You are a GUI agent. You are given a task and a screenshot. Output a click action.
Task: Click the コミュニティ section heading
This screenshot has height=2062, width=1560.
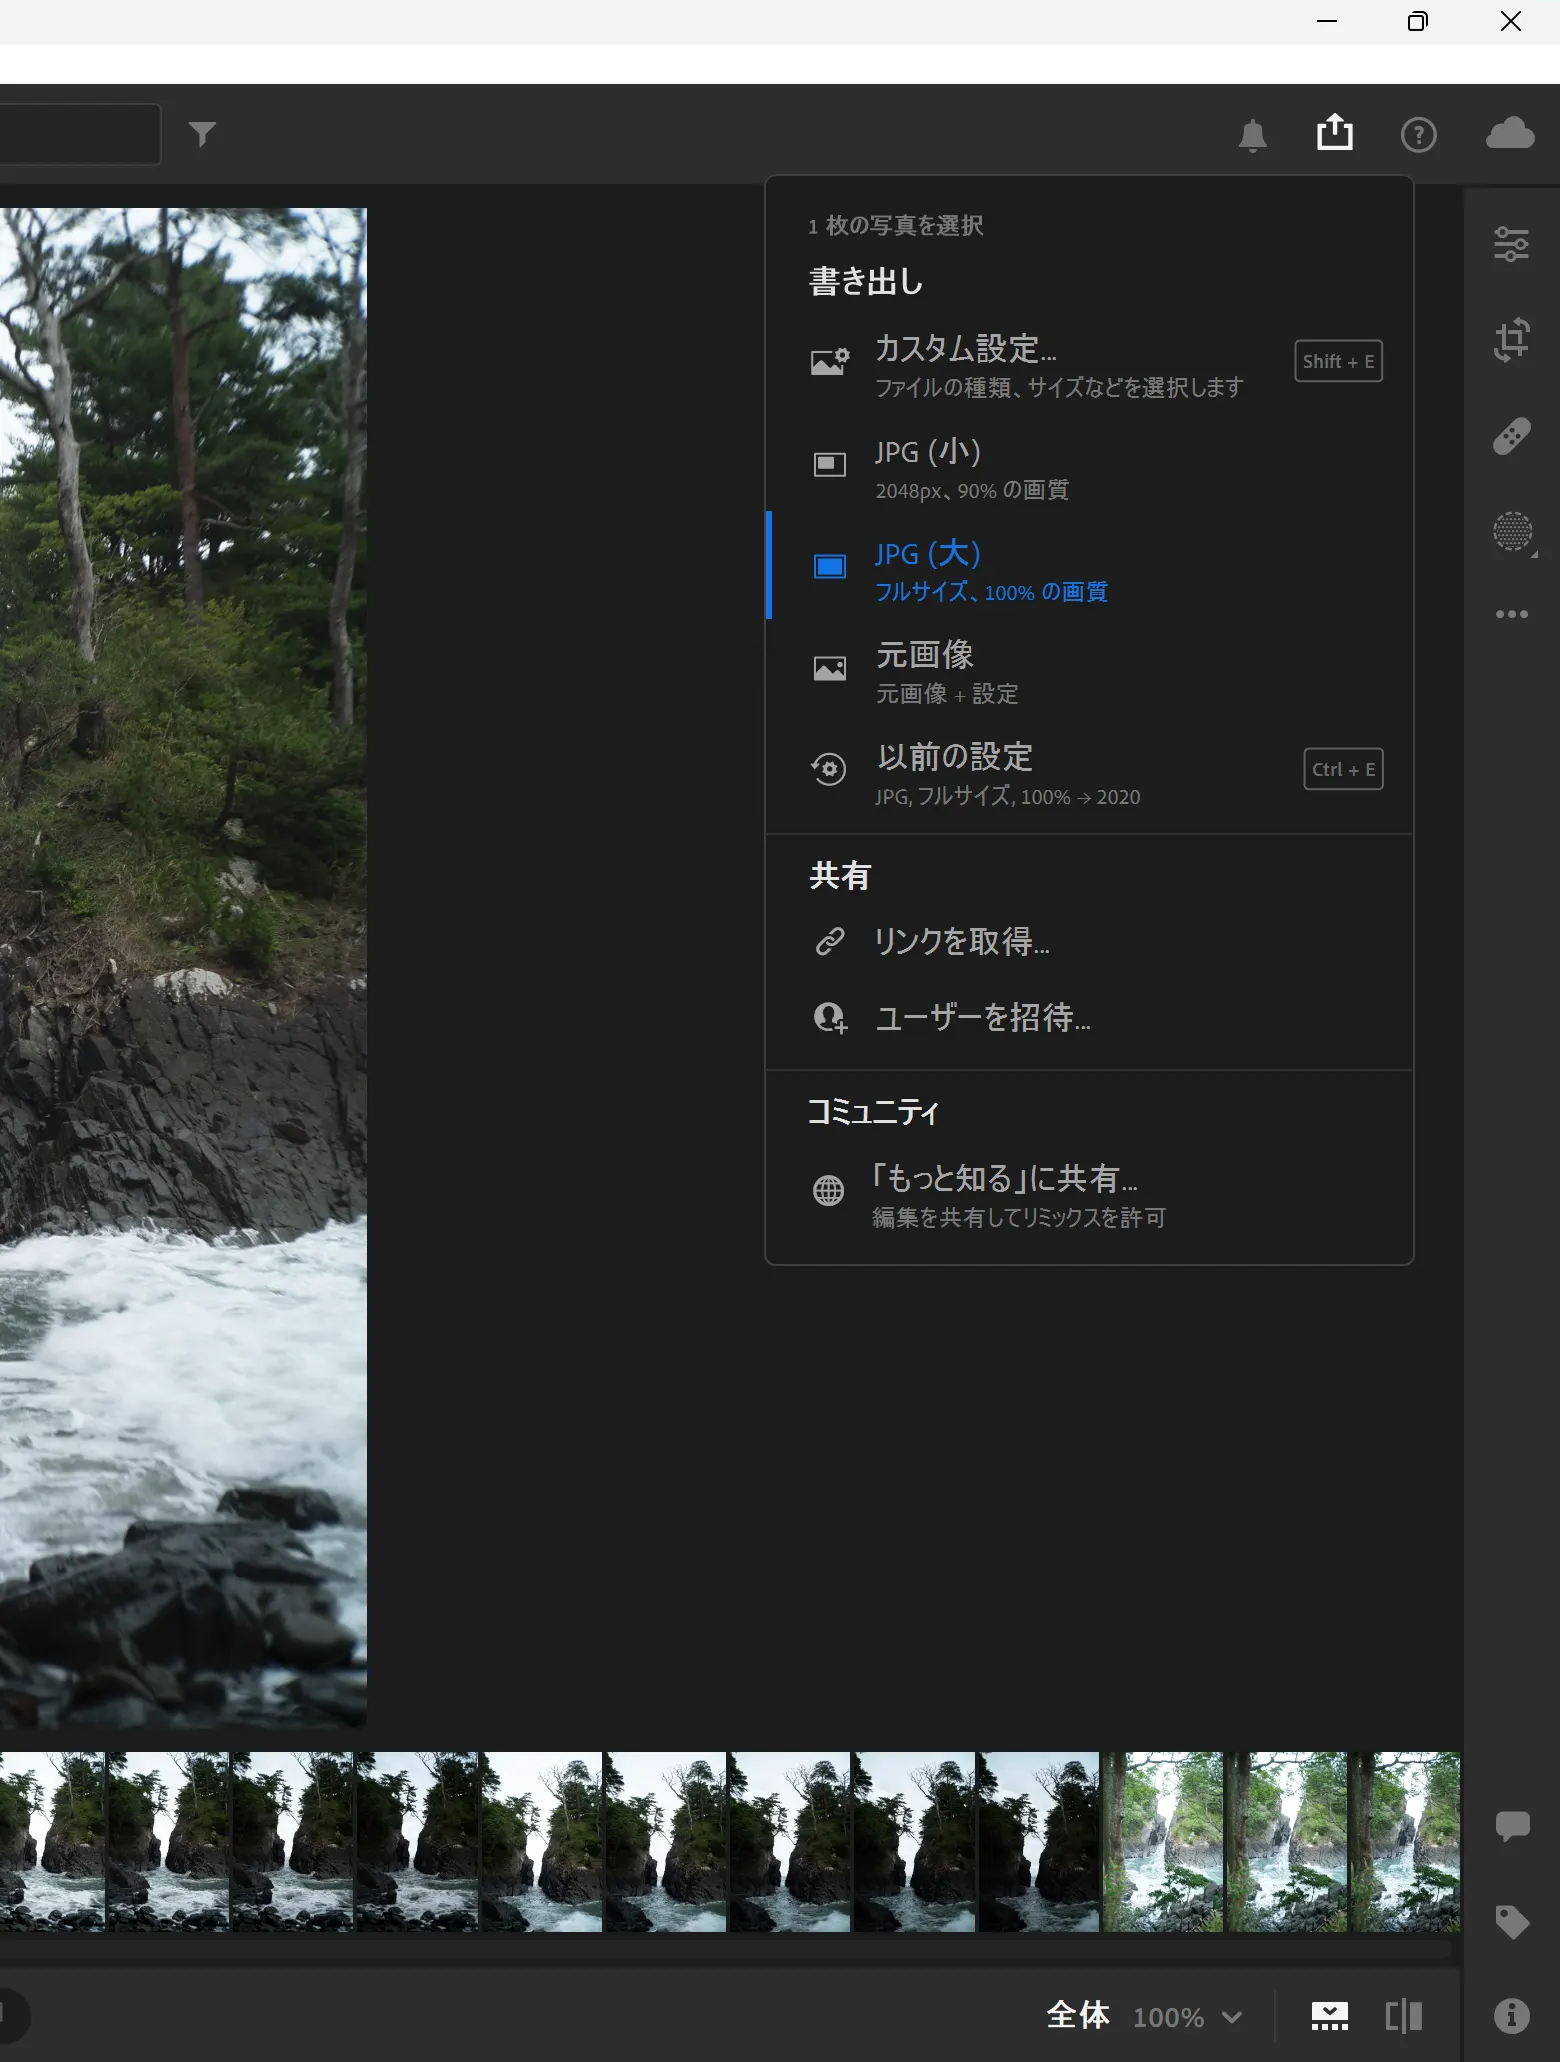point(873,1112)
